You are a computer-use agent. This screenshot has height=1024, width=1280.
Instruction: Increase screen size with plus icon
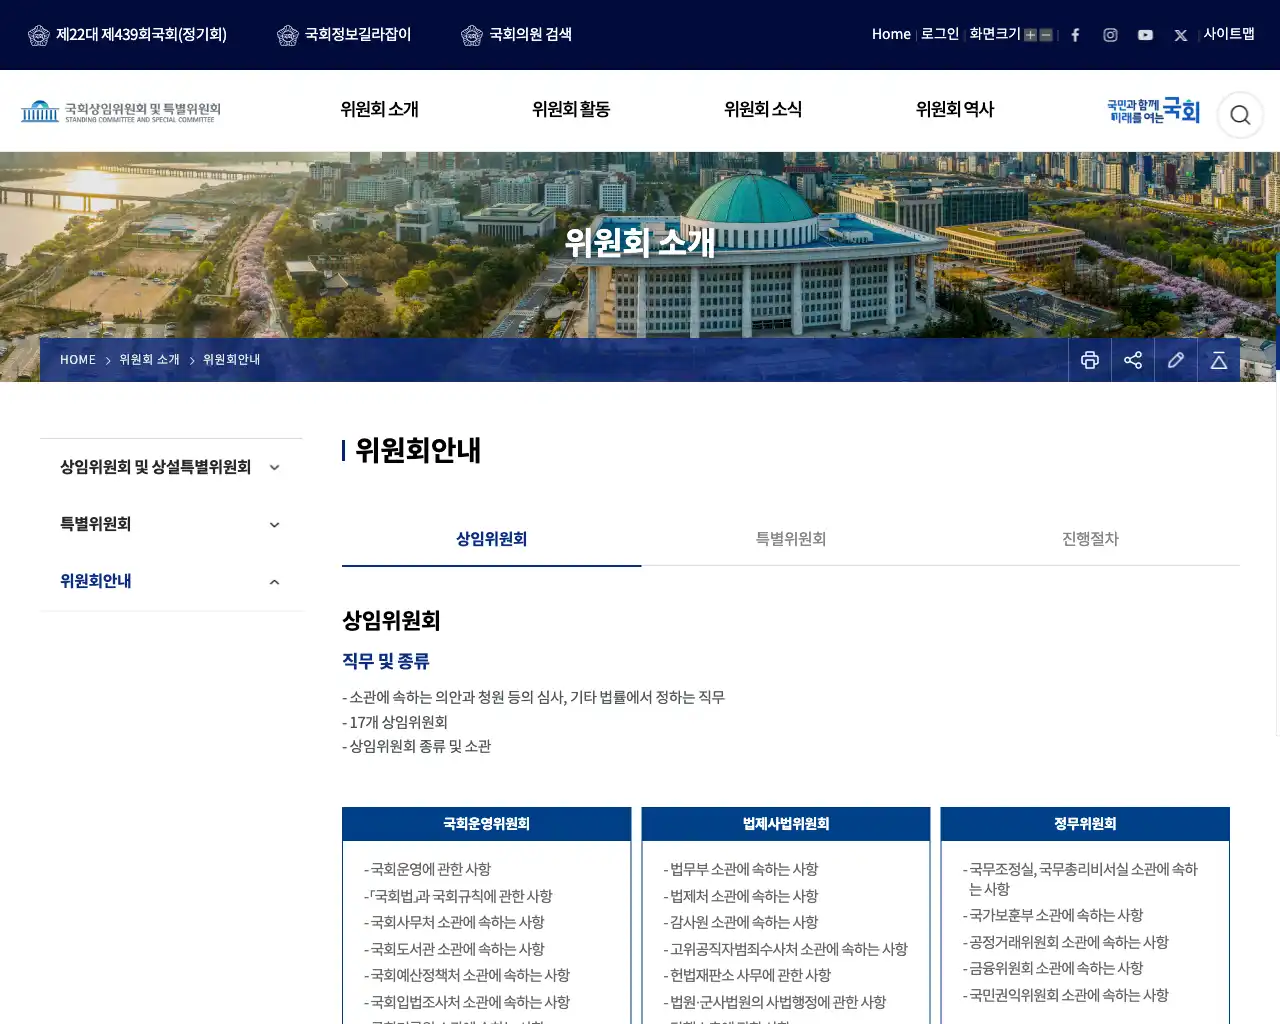tap(1030, 35)
